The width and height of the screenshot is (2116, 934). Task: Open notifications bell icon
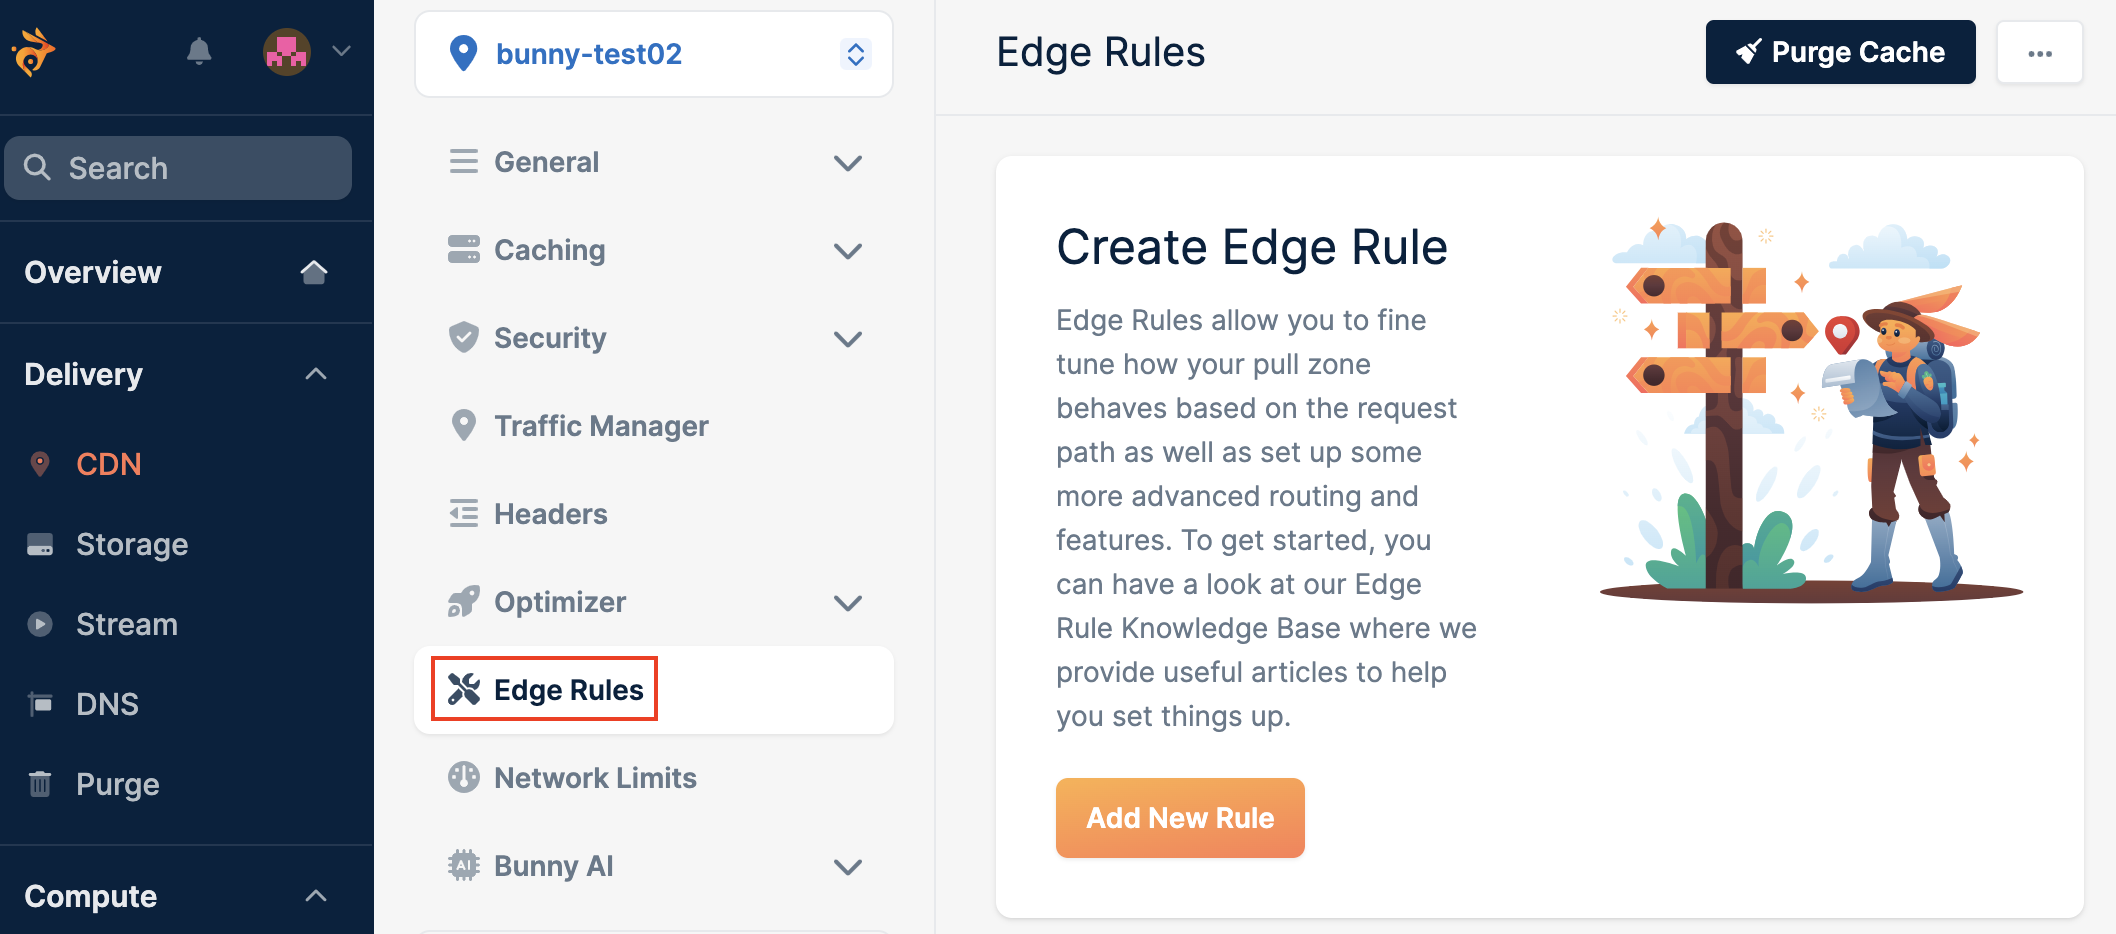tap(199, 51)
